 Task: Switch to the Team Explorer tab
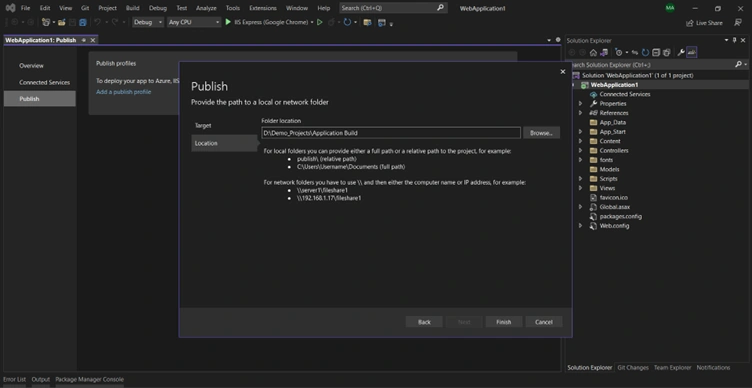[x=672, y=367]
